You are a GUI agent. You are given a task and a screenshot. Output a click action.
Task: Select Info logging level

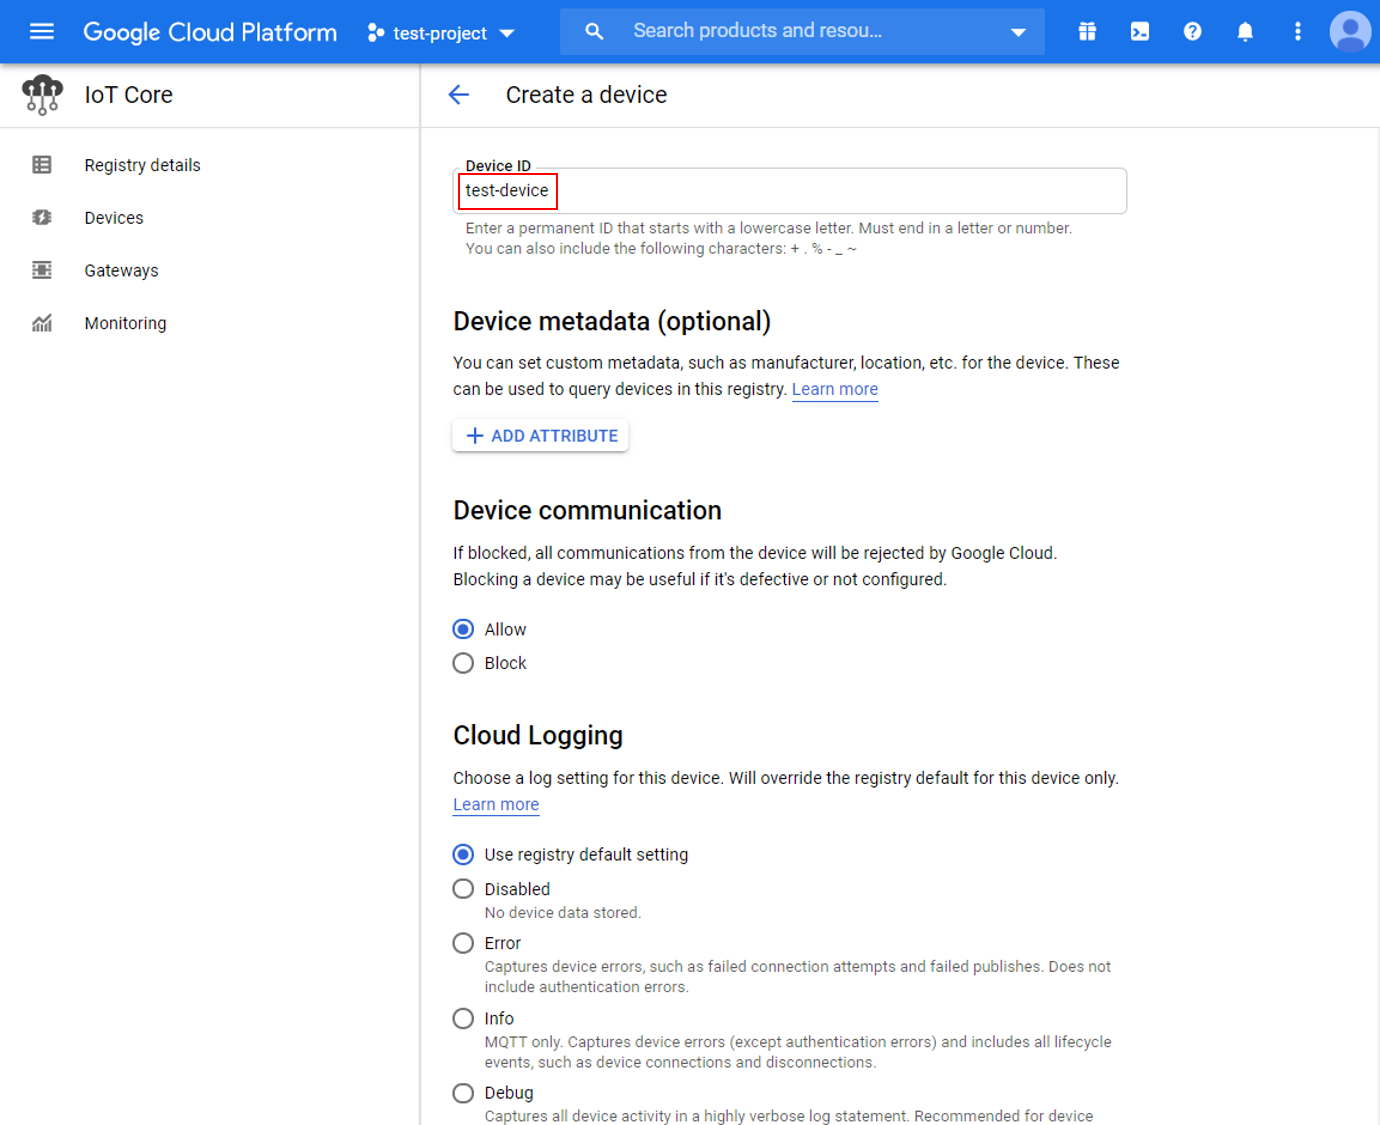click(463, 1018)
